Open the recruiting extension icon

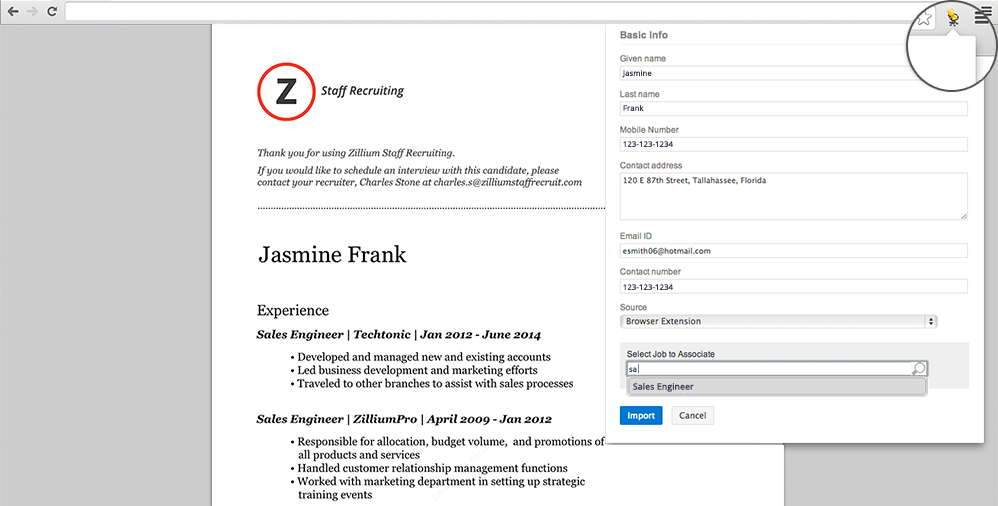[953, 17]
